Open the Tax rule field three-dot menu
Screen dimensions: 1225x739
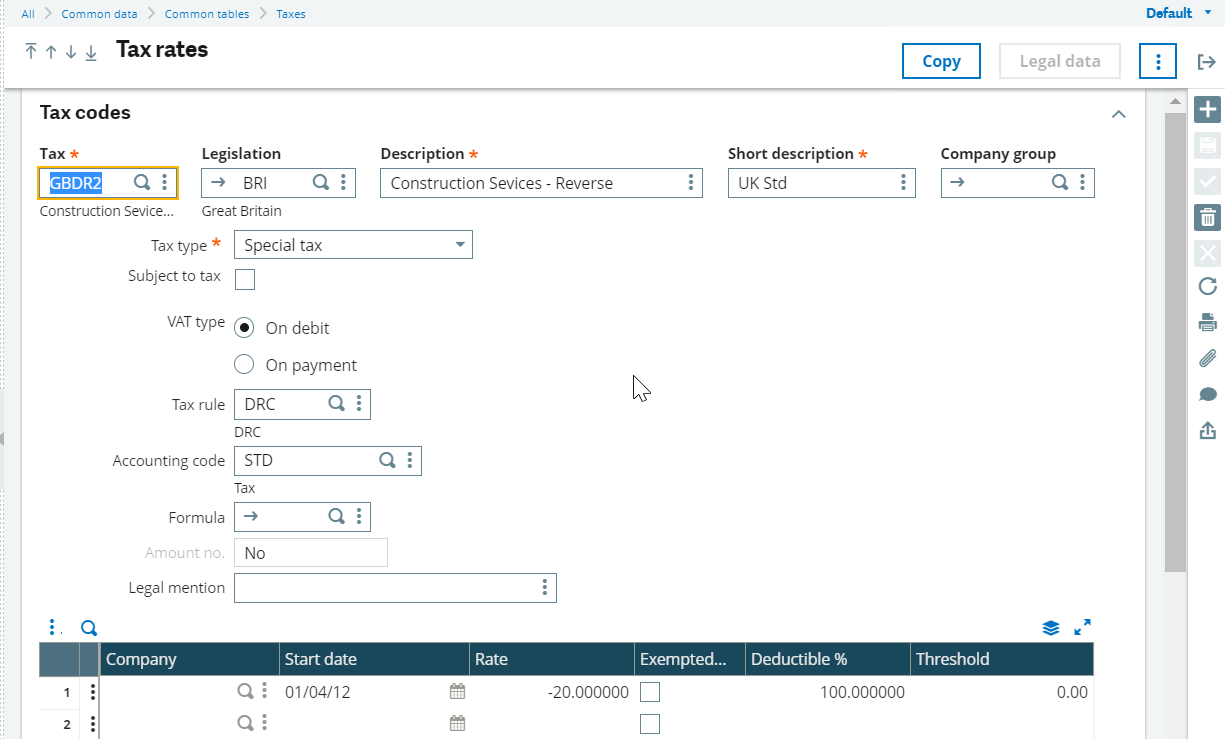coord(359,404)
